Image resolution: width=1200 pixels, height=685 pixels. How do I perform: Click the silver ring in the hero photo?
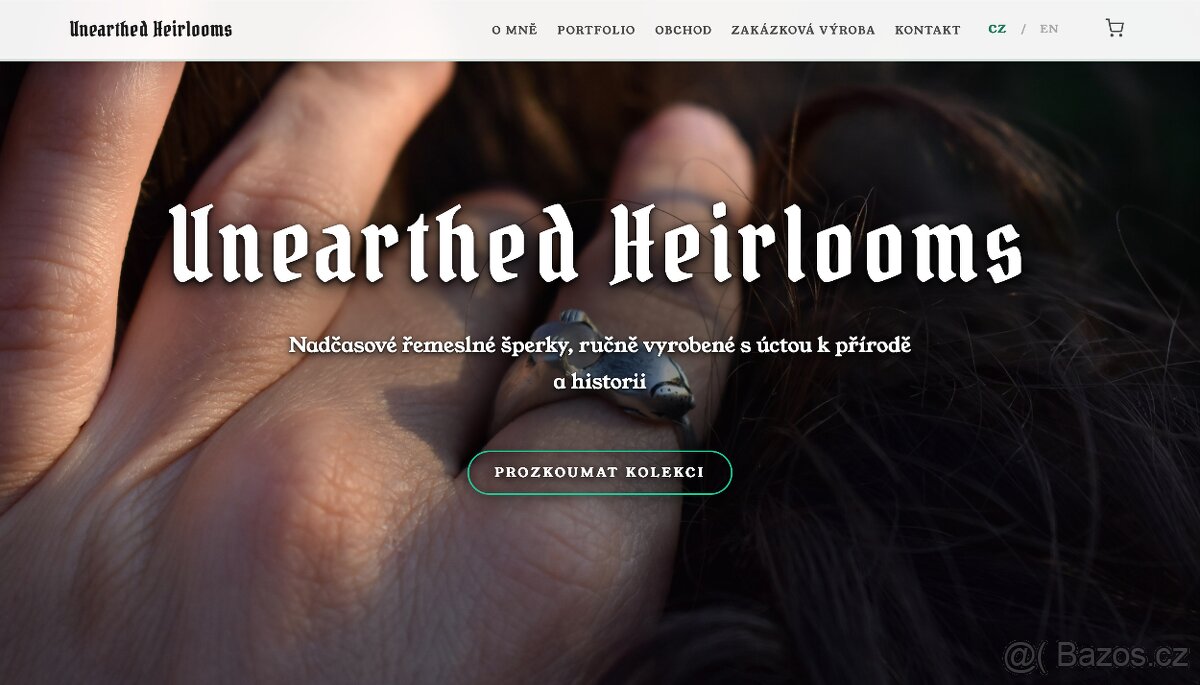(x=612, y=365)
